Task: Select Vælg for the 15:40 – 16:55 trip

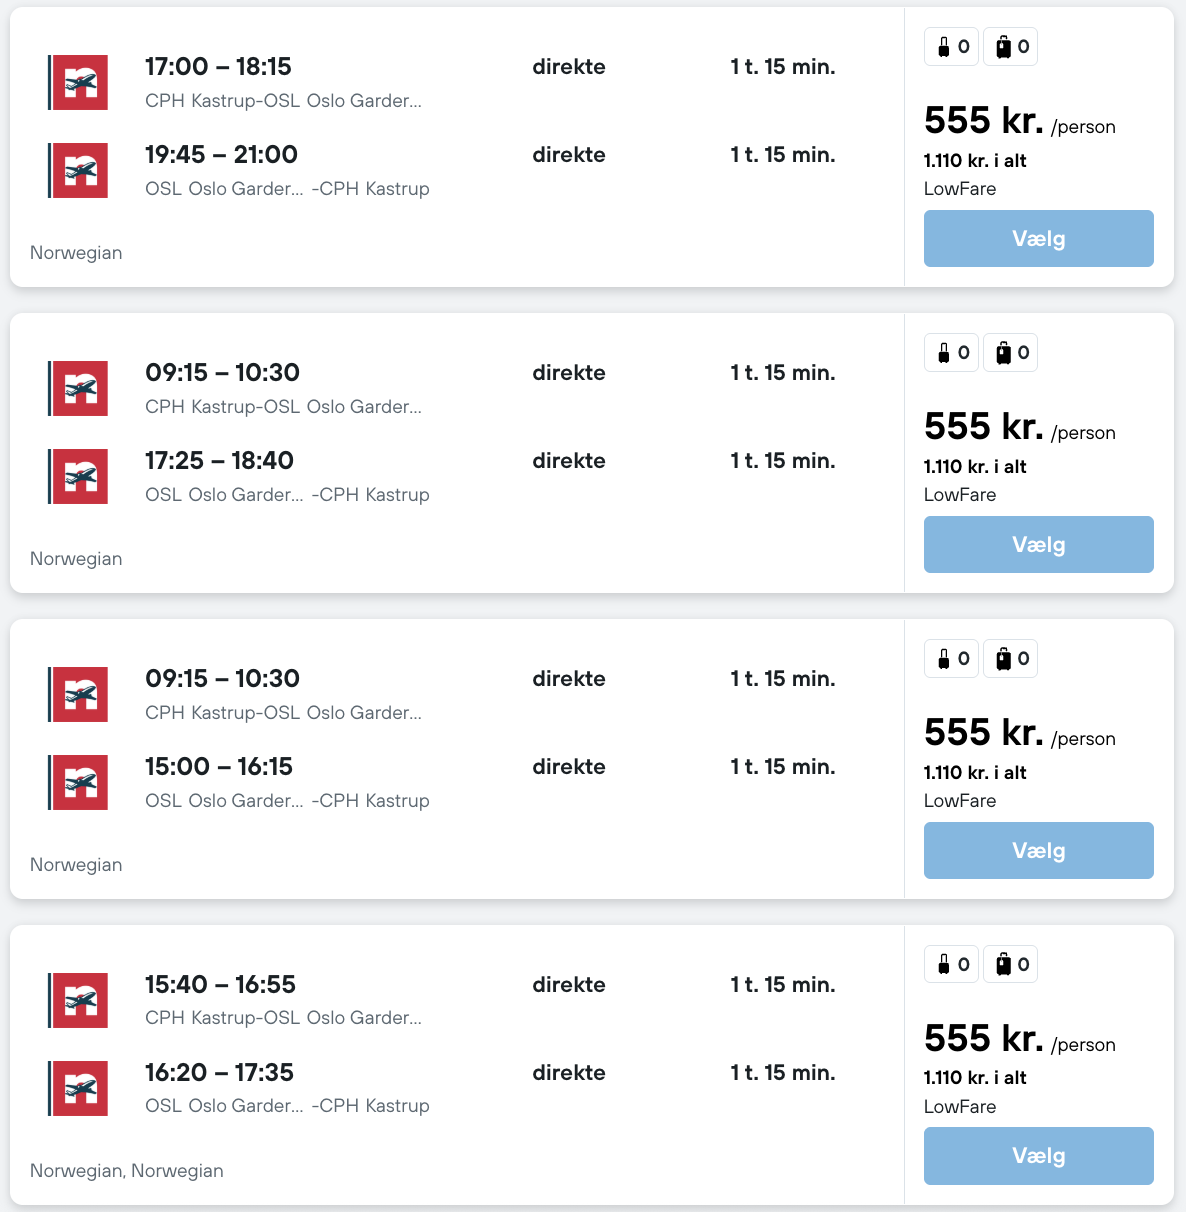Action: tap(1038, 1156)
